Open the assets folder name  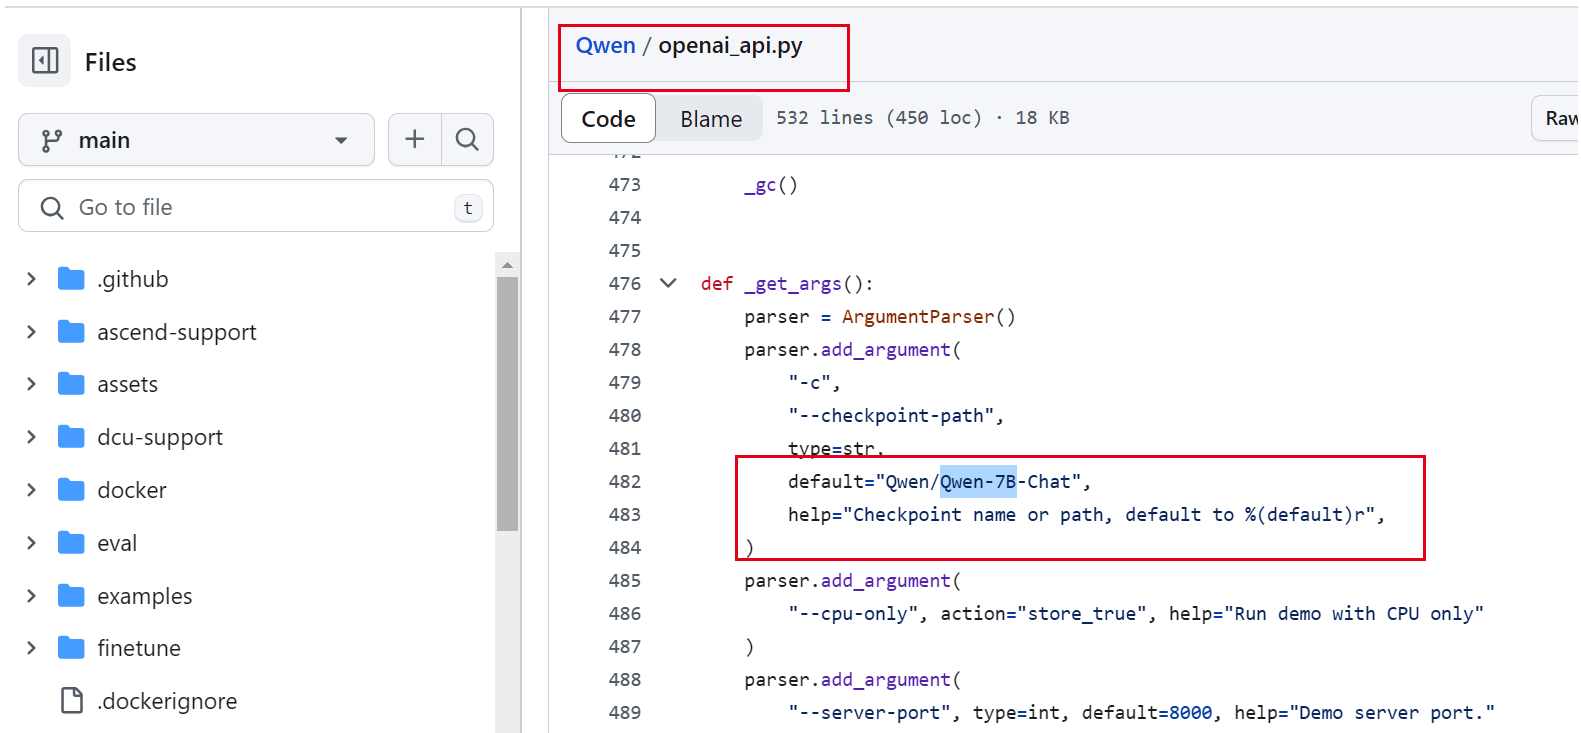pos(128,384)
